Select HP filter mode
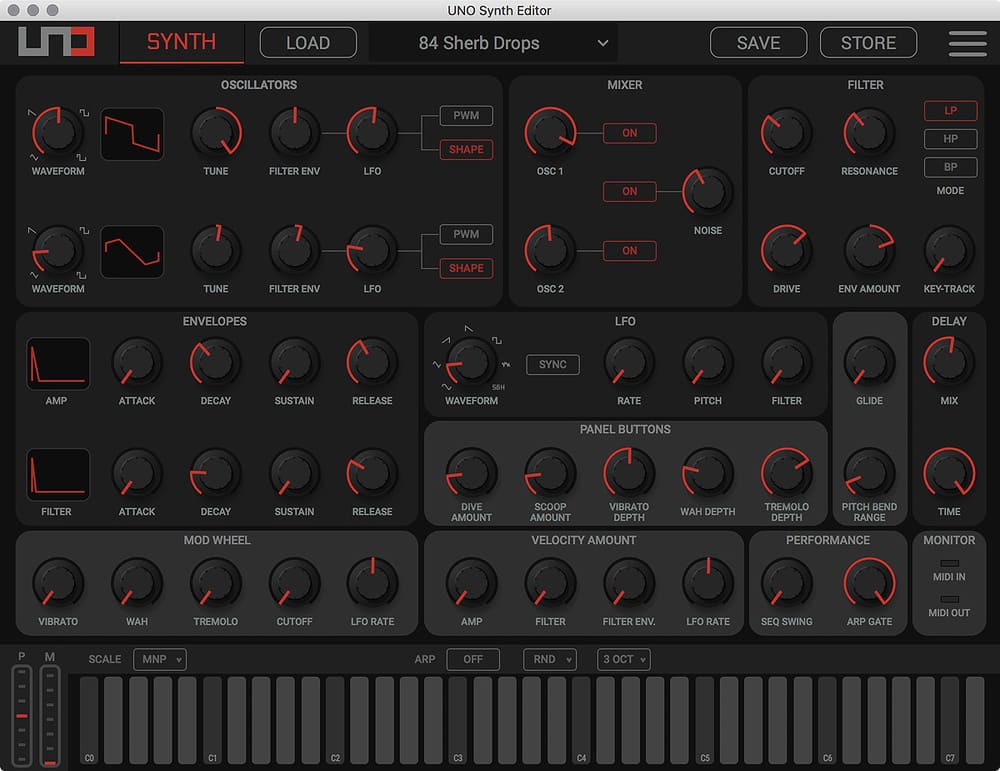The image size is (1000, 771). click(x=950, y=138)
